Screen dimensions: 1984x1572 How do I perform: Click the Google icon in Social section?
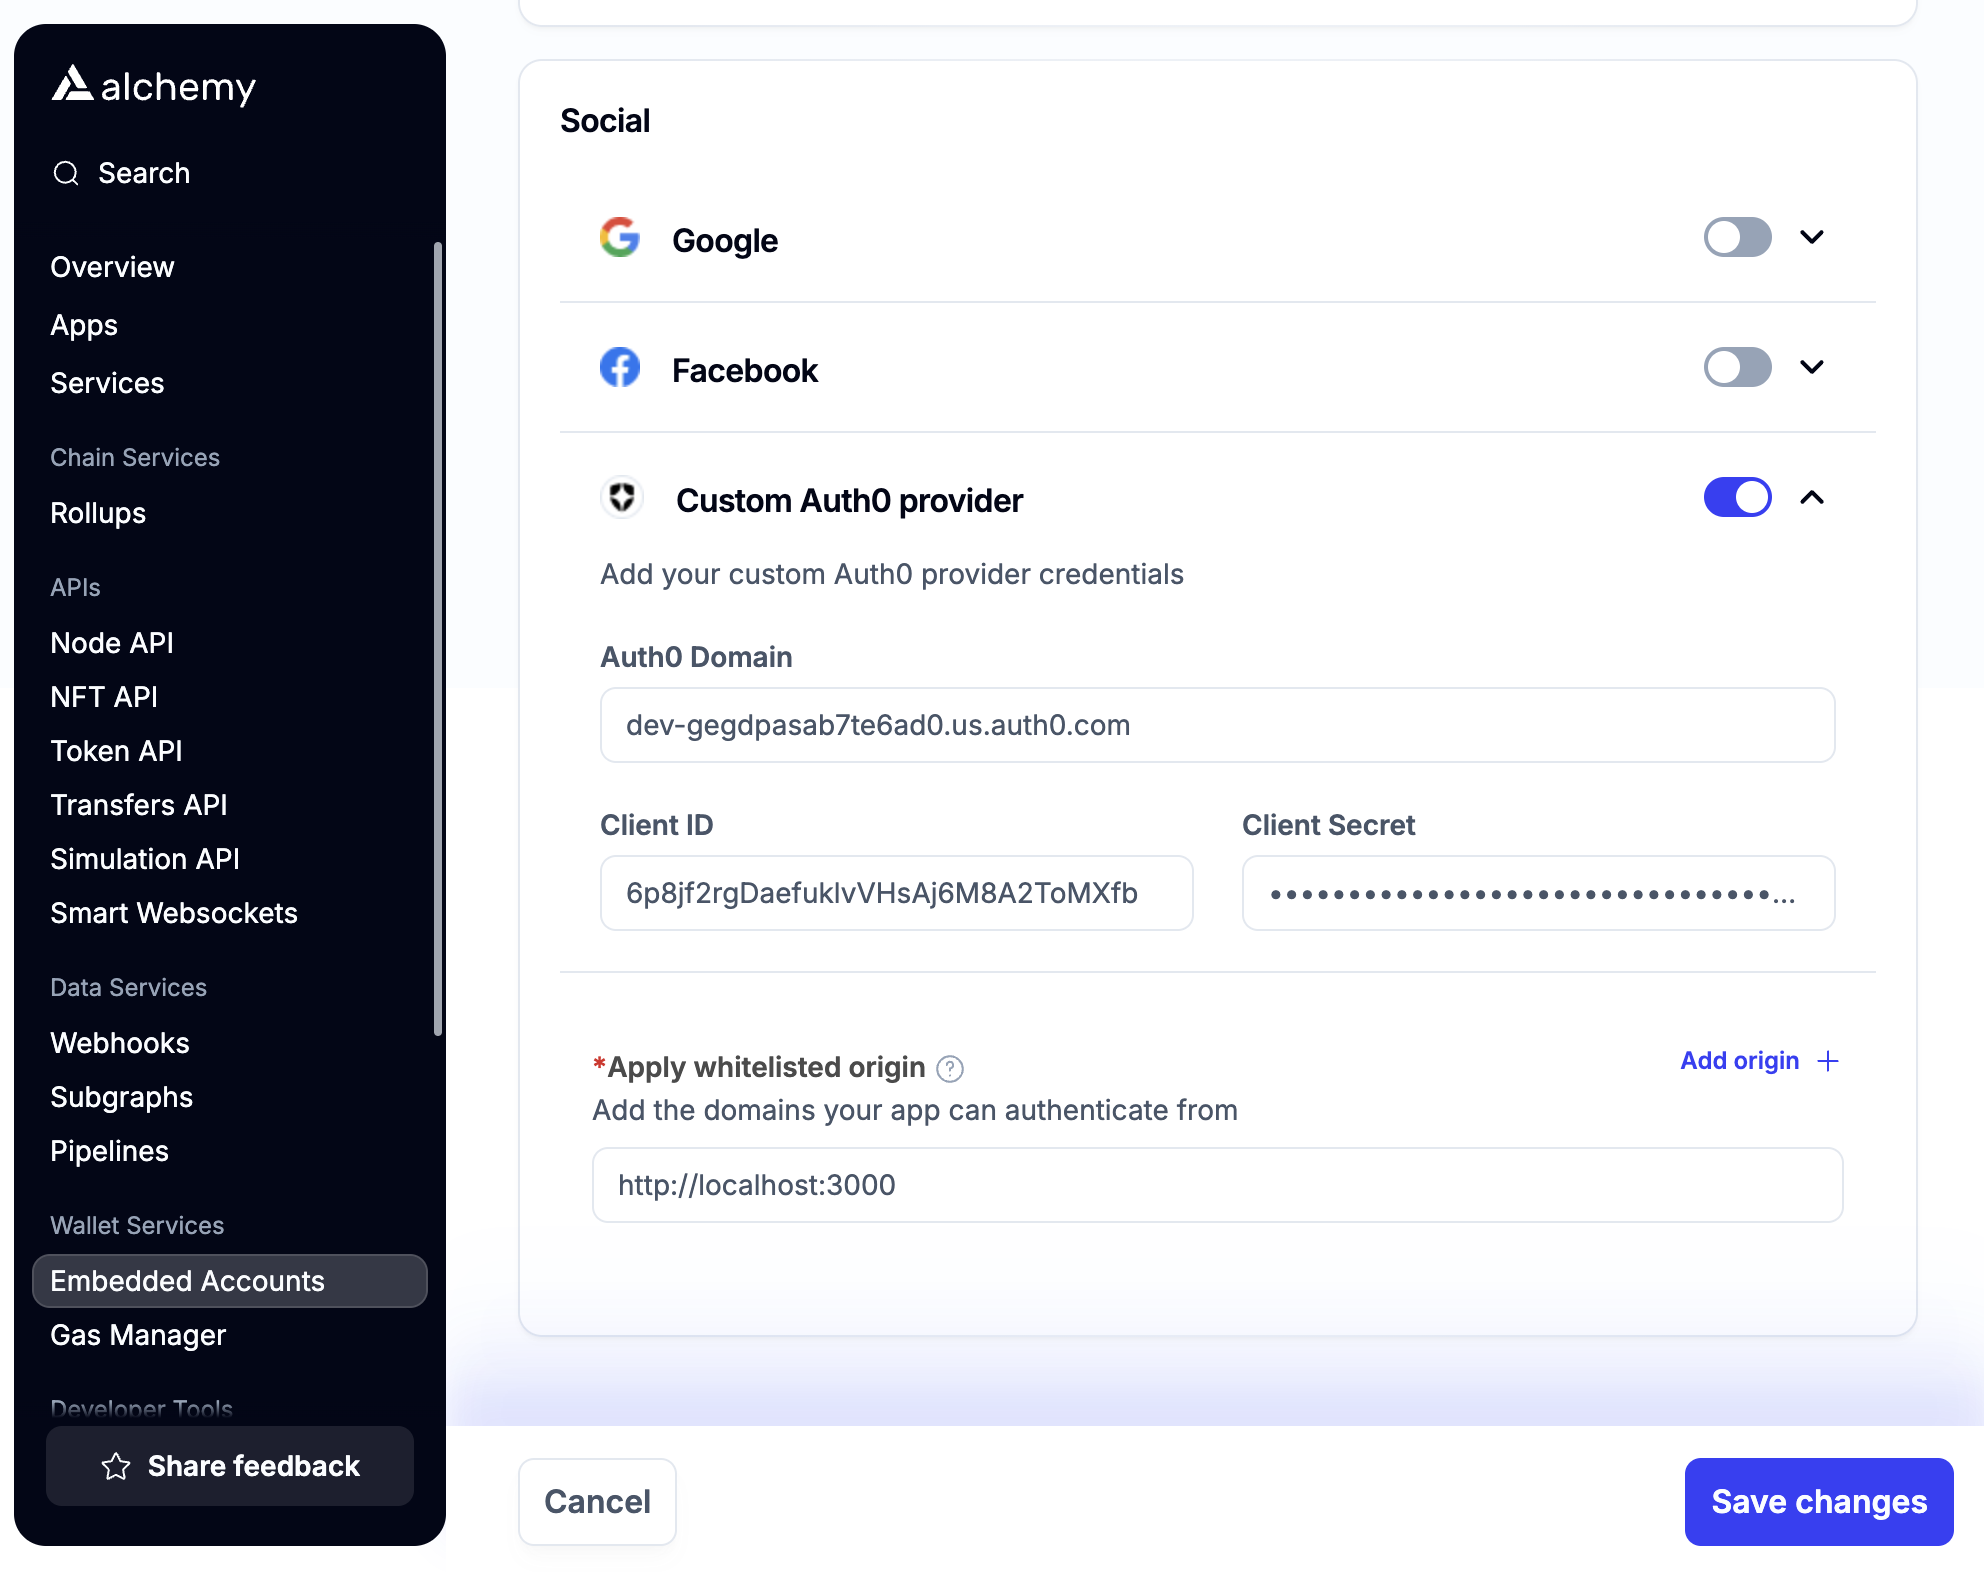[620, 238]
